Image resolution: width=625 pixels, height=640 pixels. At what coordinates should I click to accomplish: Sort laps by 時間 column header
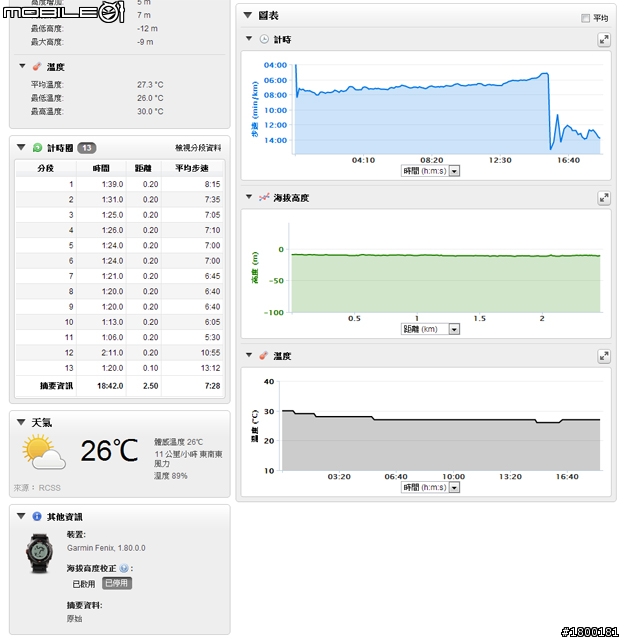click(101, 168)
